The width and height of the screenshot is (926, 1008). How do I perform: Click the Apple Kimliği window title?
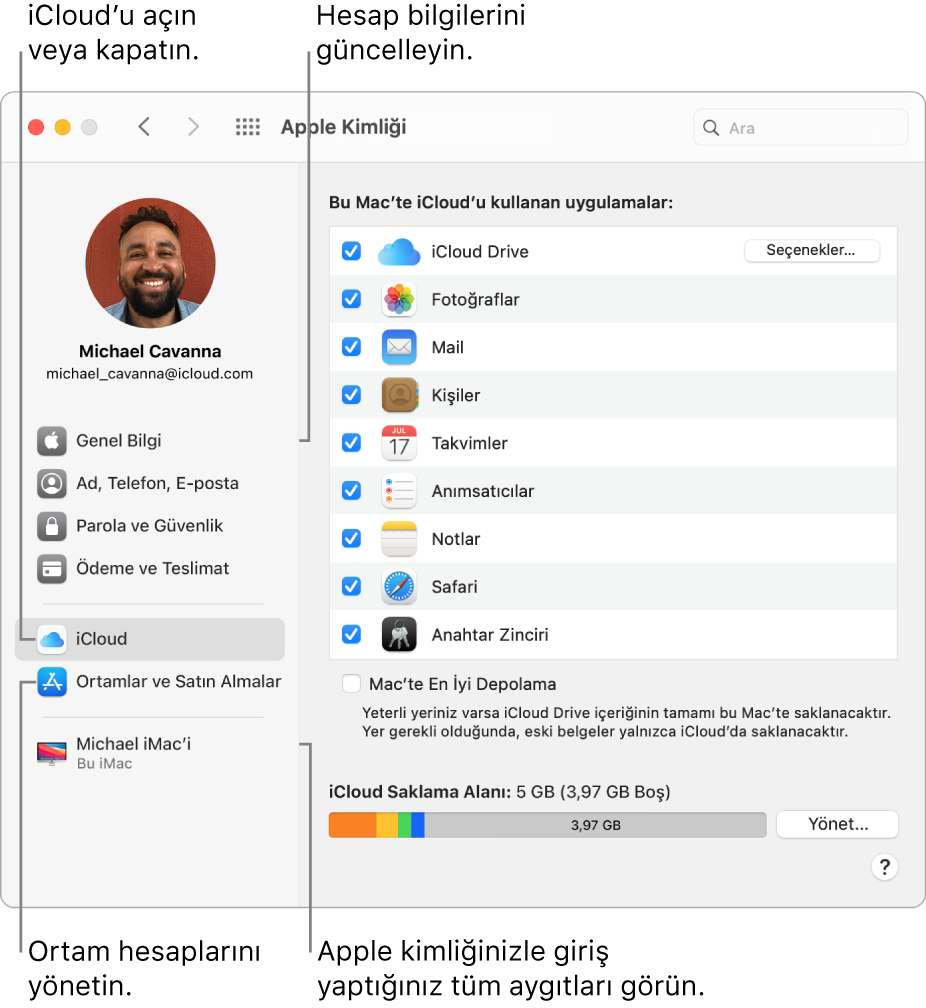click(343, 127)
